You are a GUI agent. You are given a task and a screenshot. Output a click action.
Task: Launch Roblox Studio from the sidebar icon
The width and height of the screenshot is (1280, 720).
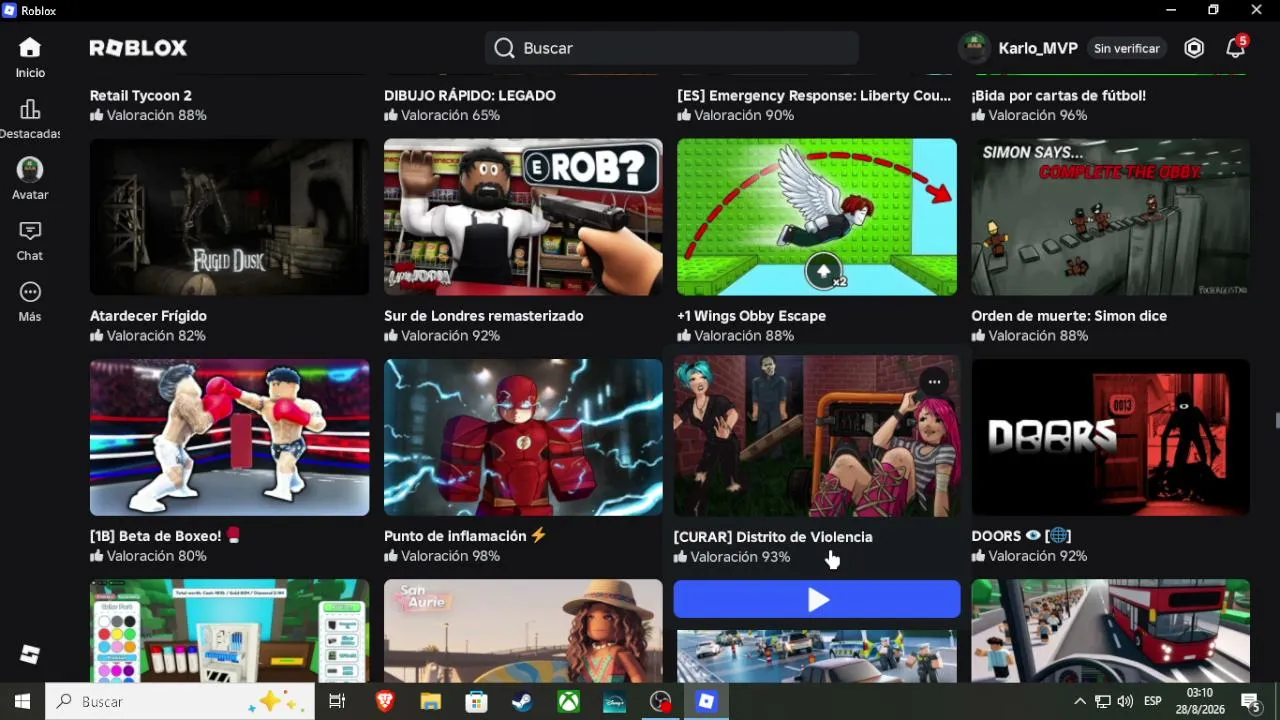pos(30,654)
